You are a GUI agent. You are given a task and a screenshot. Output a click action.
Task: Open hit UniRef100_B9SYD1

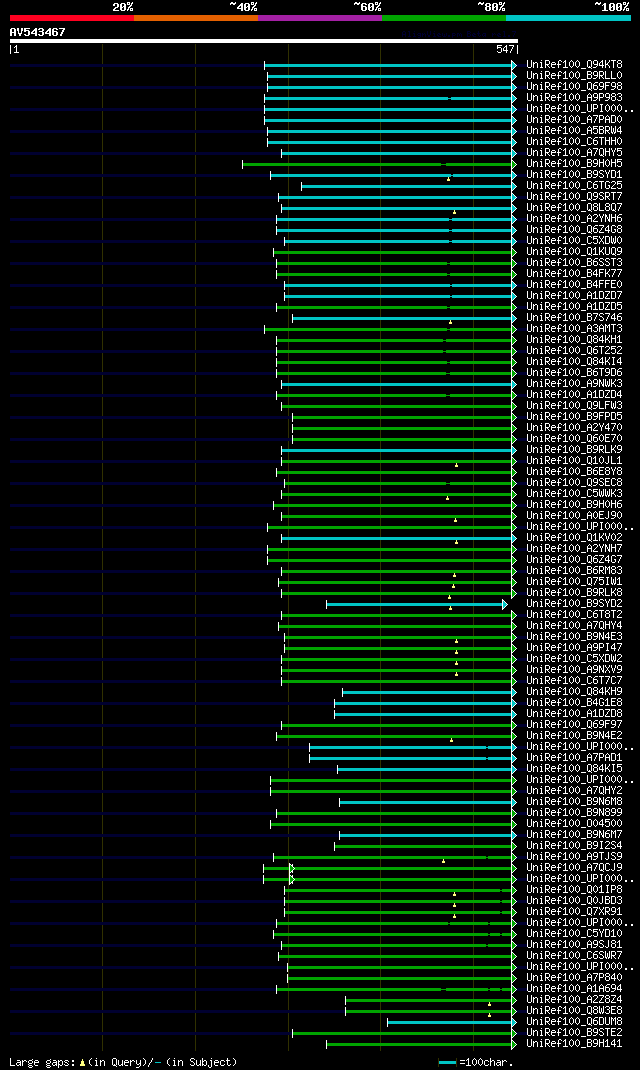click(x=574, y=175)
